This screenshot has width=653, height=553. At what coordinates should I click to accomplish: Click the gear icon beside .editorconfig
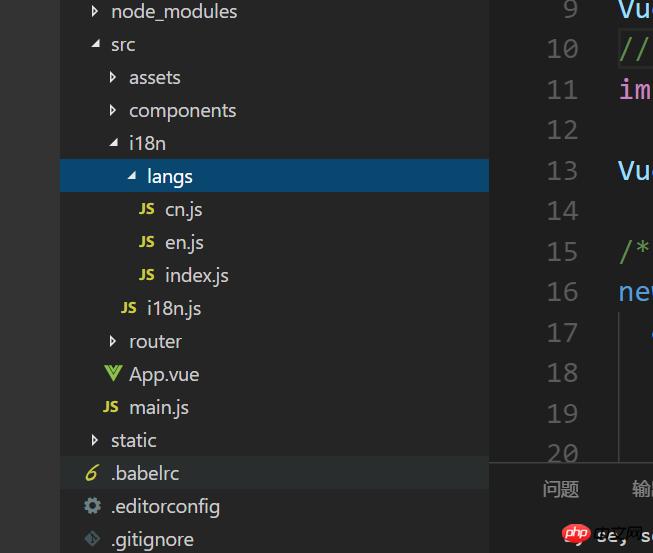point(93,506)
